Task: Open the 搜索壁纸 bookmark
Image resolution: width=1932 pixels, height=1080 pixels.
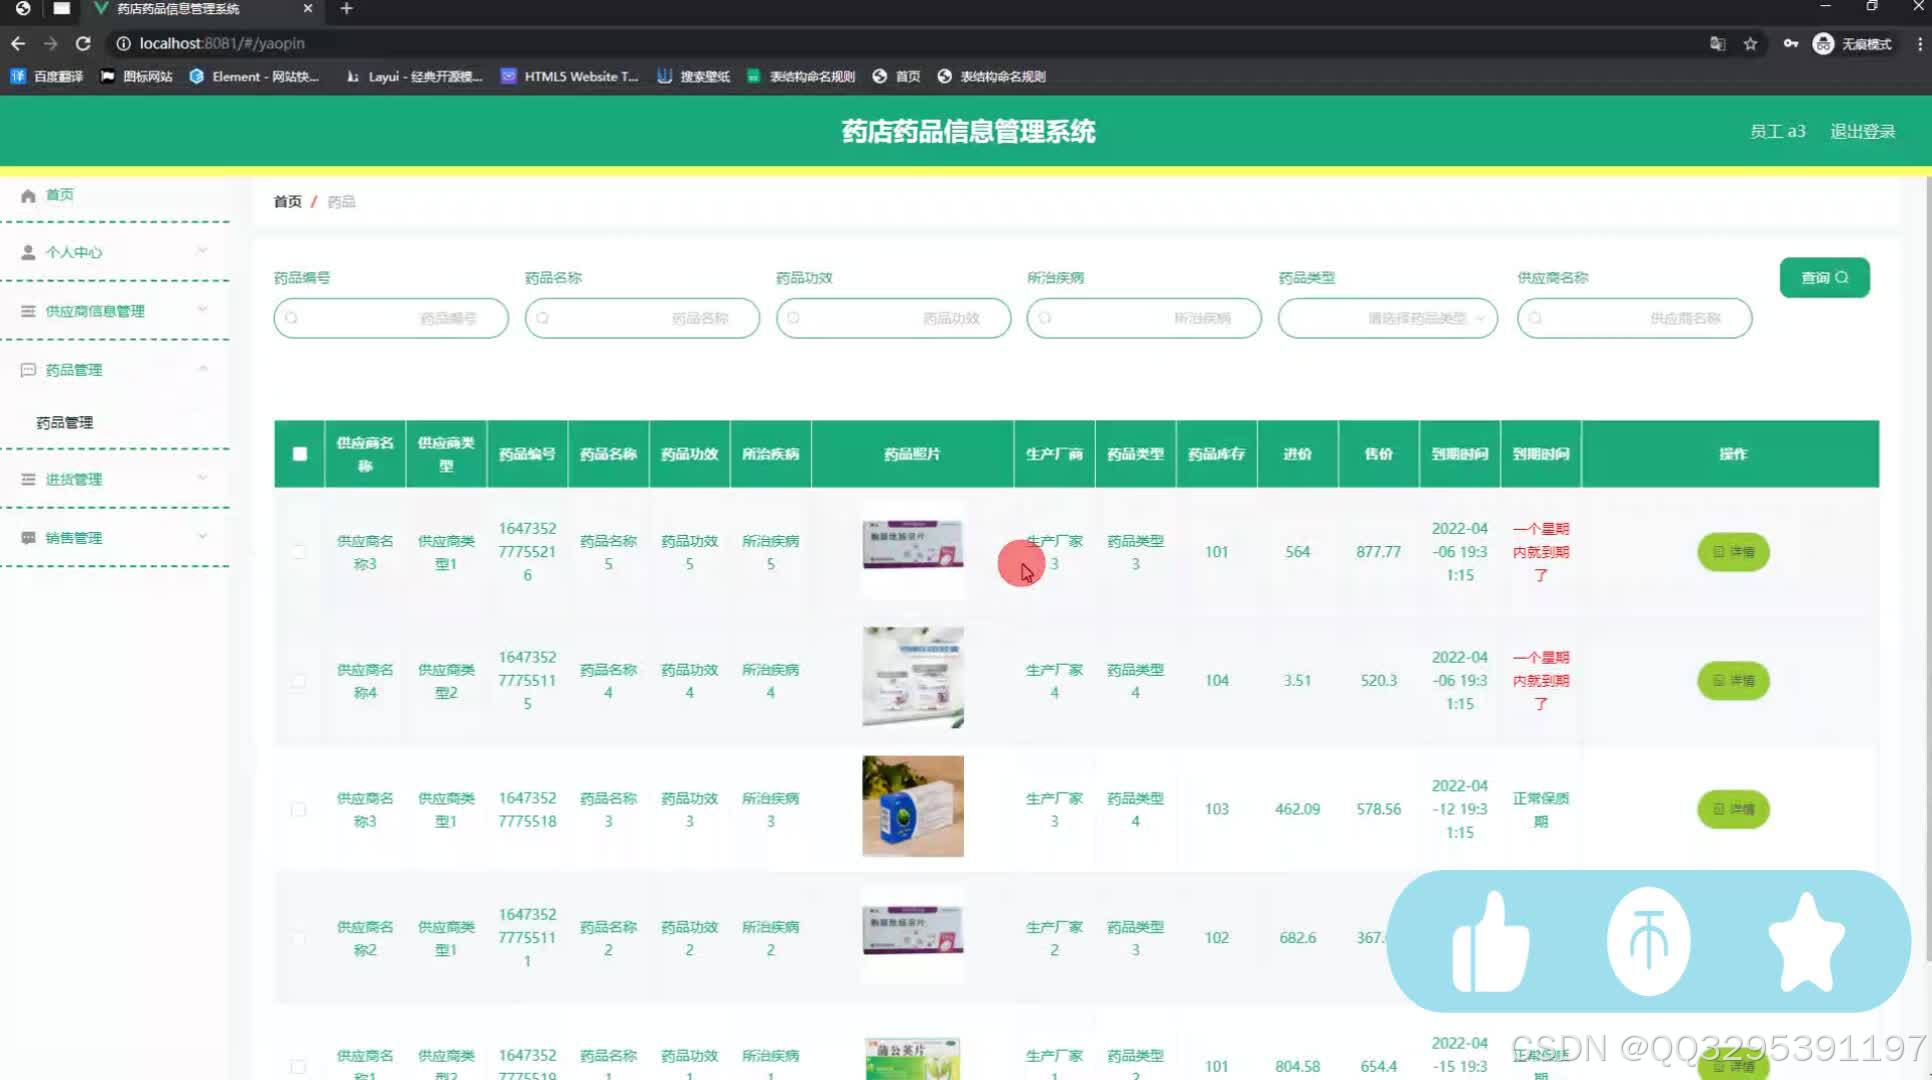Action: tap(694, 76)
